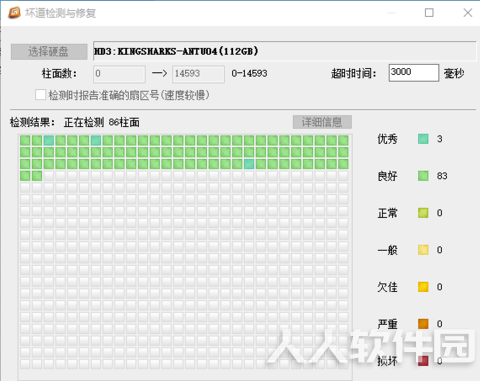This screenshot has width=480, height=381.
Task: Click the starting cylinder field showing 0
Action: 119,74
